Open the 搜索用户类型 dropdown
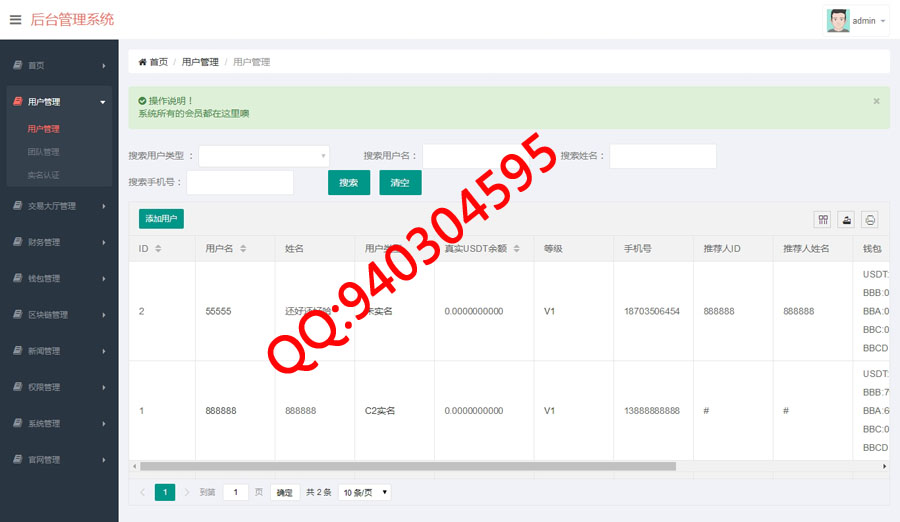Viewport: 900px width, 522px height. coord(264,156)
